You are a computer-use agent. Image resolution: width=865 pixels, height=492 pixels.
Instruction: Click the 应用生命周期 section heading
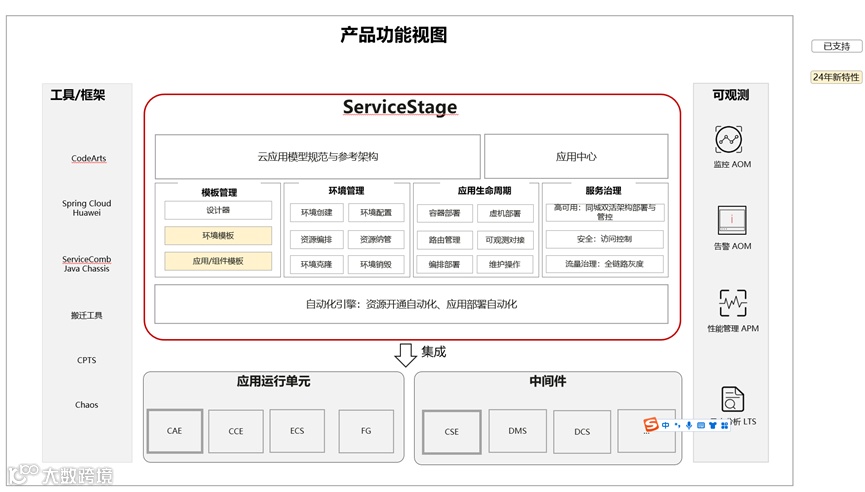[x=484, y=191]
